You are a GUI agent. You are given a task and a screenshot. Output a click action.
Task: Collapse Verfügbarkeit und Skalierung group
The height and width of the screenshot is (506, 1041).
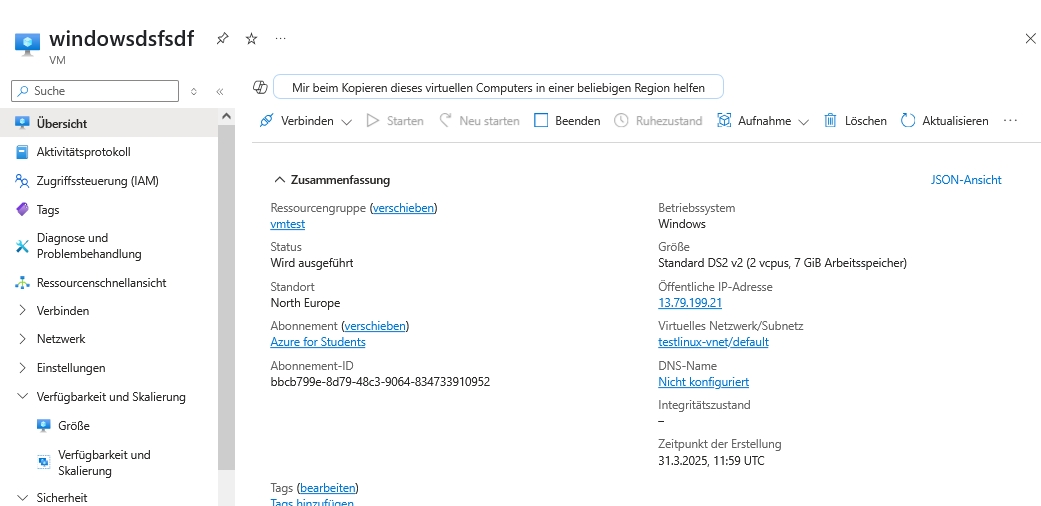point(23,397)
